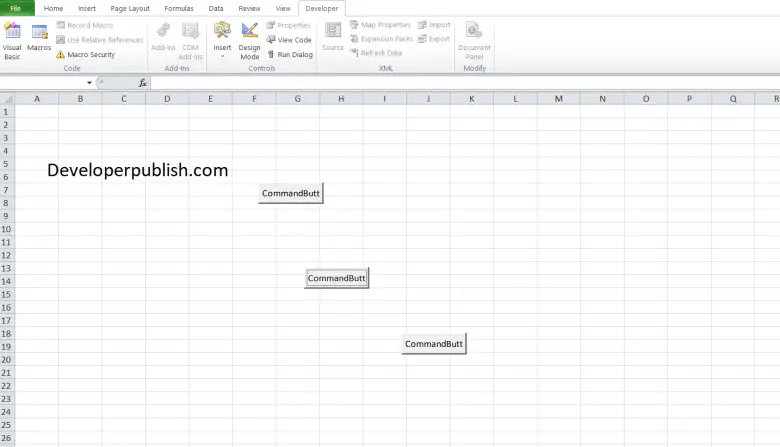Viewport: 780px width, 447px height.
Task: Click the CommandButton near row 14
Action: [337, 278]
